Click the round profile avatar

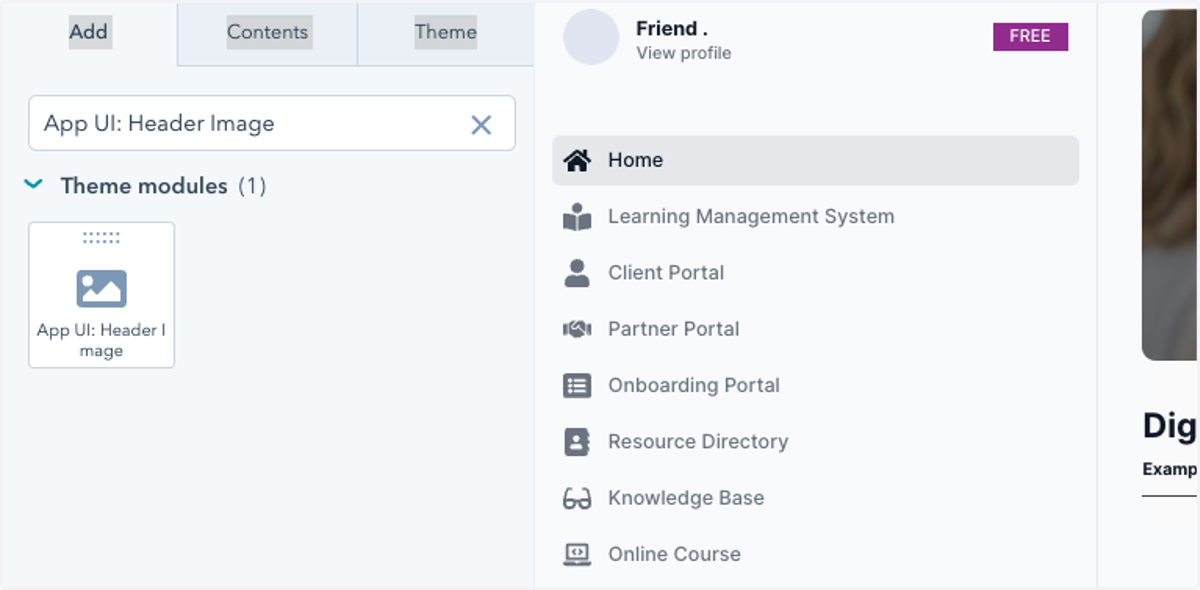(591, 37)
